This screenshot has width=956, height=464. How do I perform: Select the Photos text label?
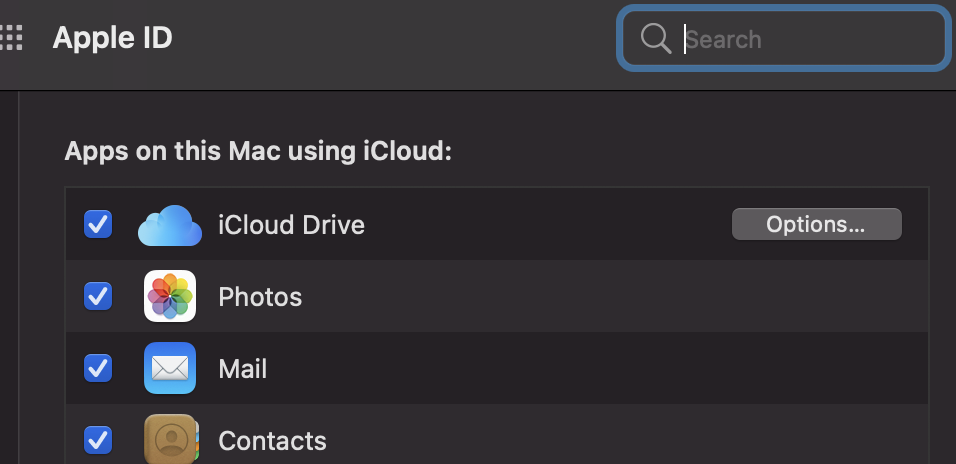coord(260,297)
